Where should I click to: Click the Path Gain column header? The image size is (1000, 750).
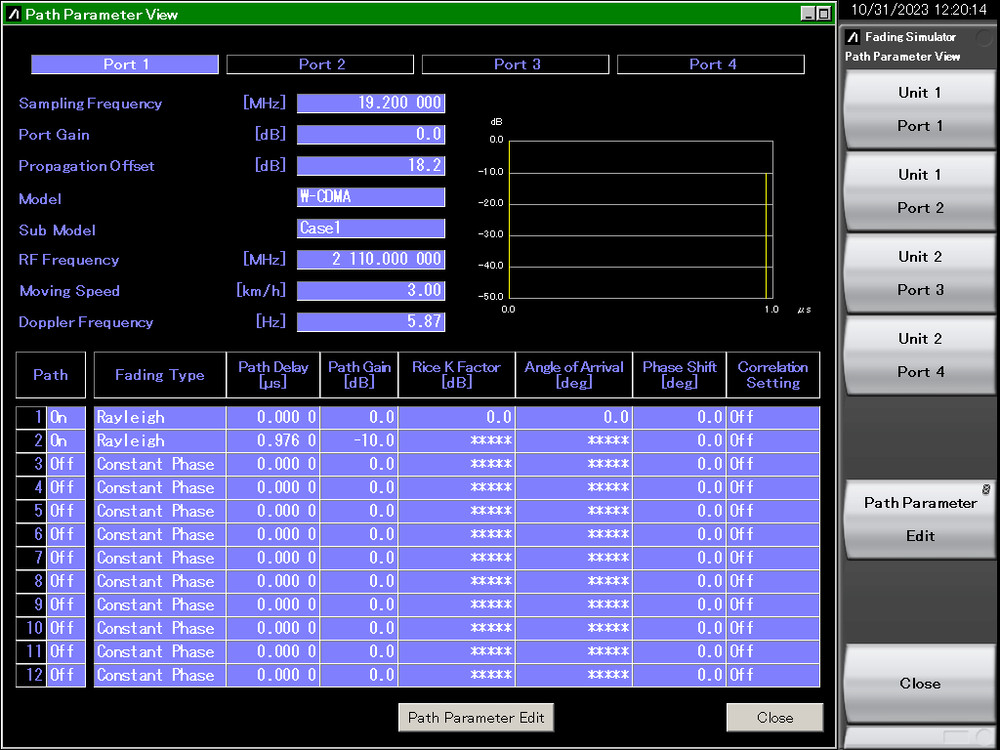point(359,375)
